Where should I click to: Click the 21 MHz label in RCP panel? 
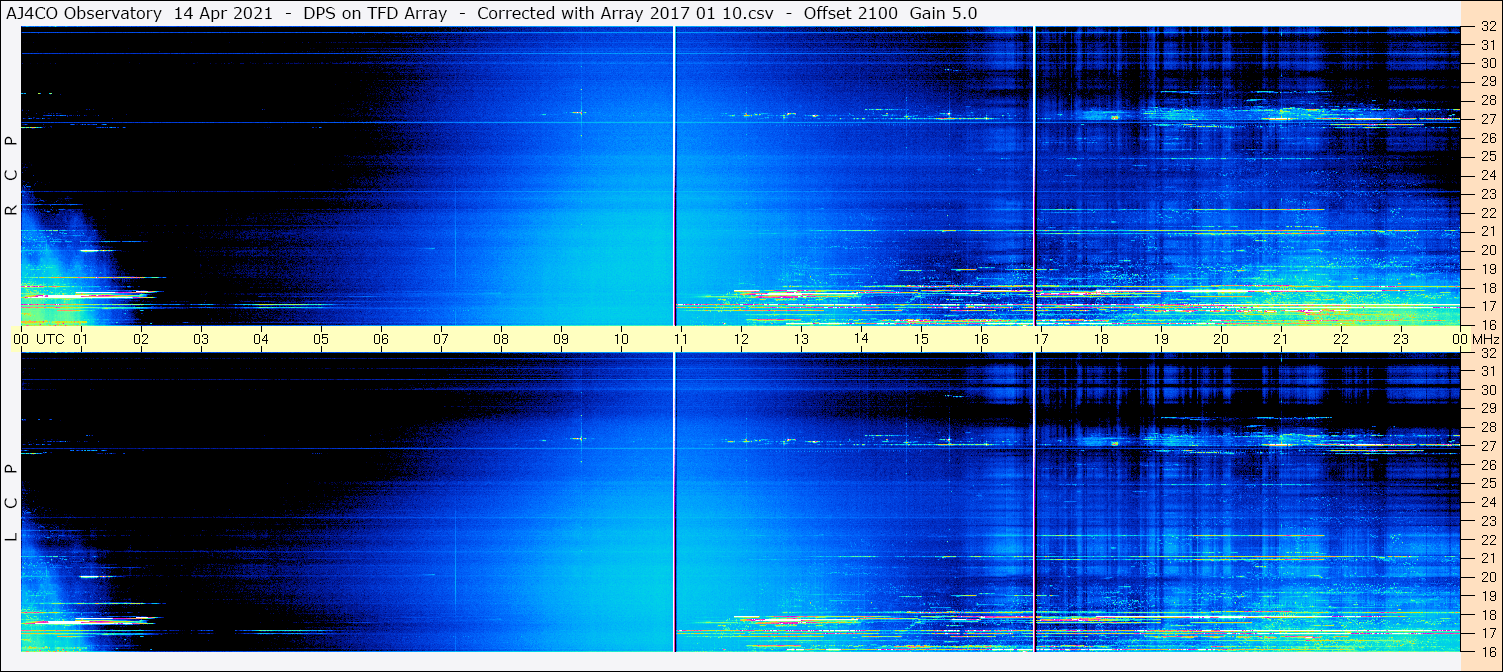1488,232
